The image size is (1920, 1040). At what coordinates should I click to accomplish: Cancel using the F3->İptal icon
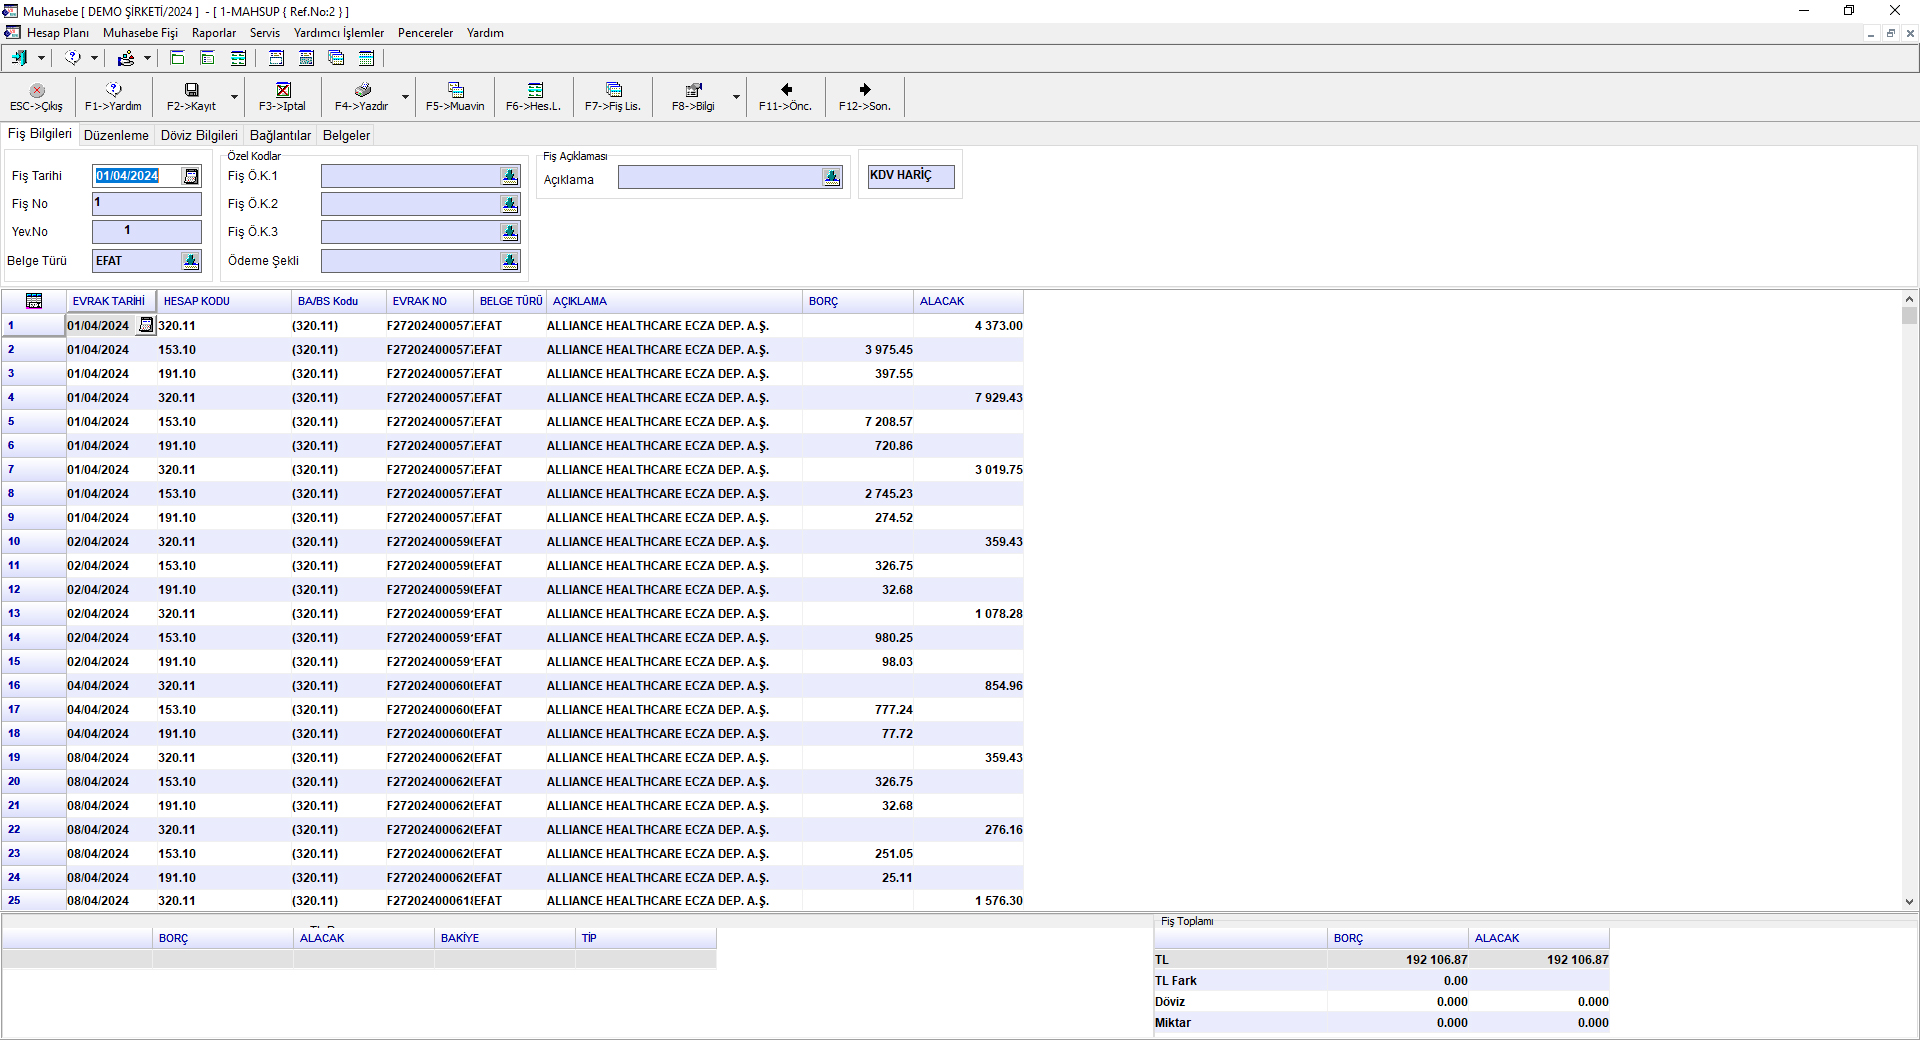(283, 91)
